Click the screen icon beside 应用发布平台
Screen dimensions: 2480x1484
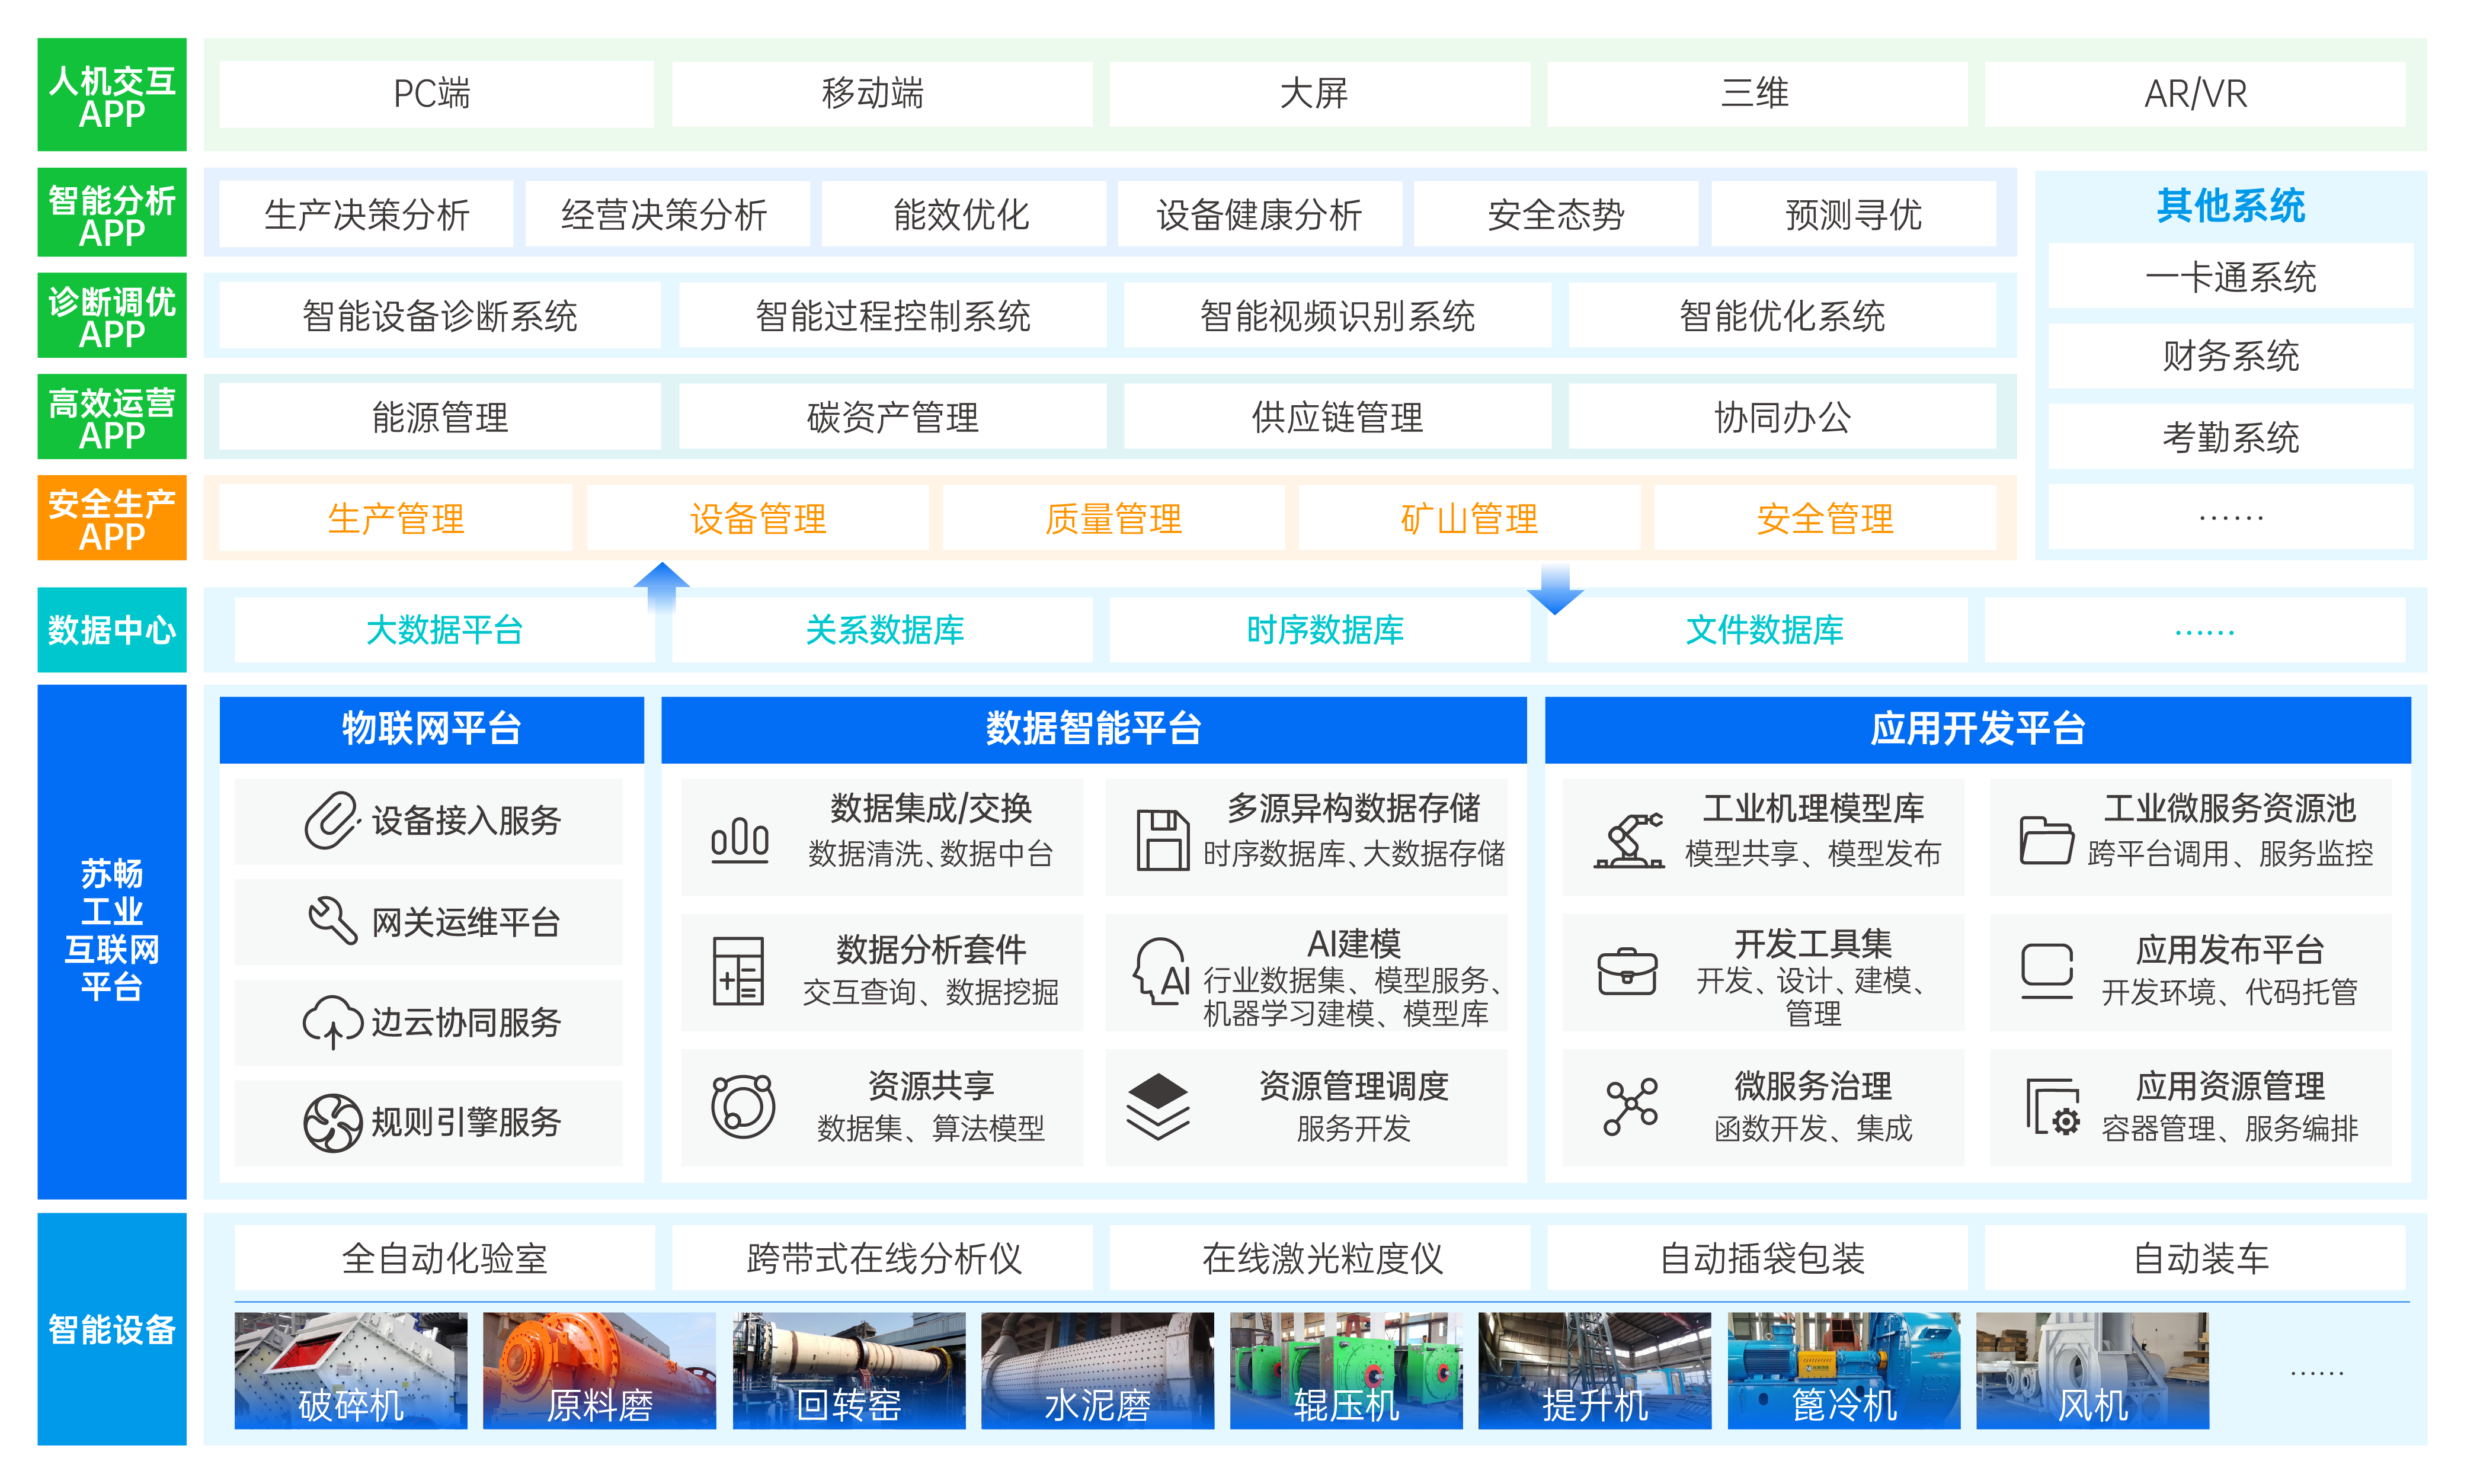[2047, 971]
